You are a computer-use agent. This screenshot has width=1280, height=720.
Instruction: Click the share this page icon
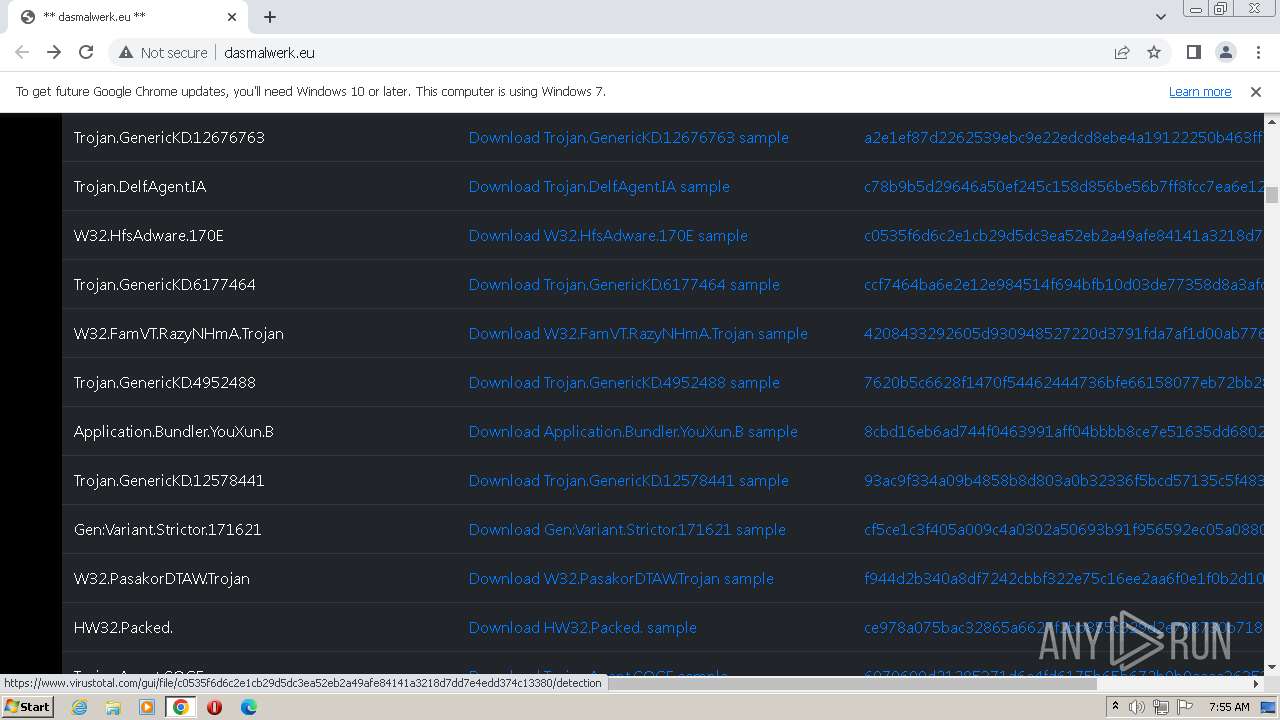(1122, 52)
